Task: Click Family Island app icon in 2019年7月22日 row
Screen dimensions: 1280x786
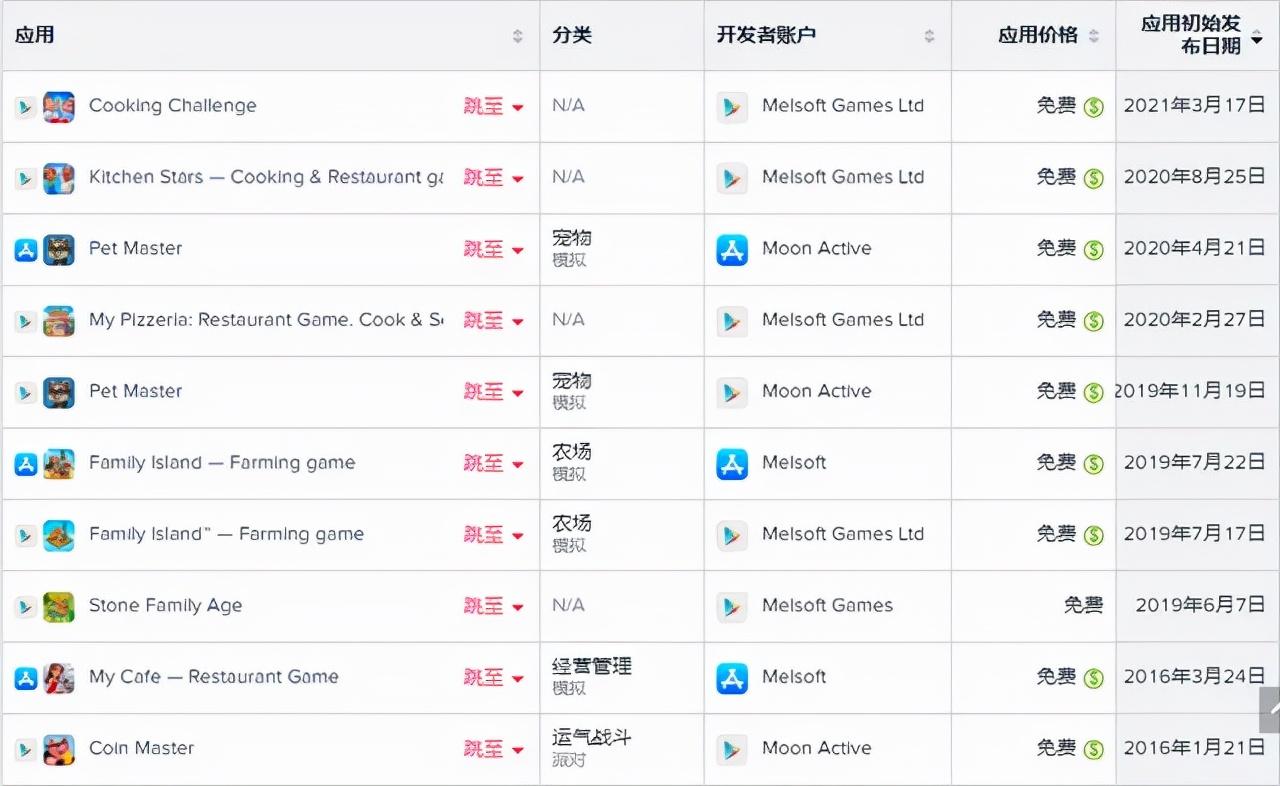Action: click(x=59, y=464)
